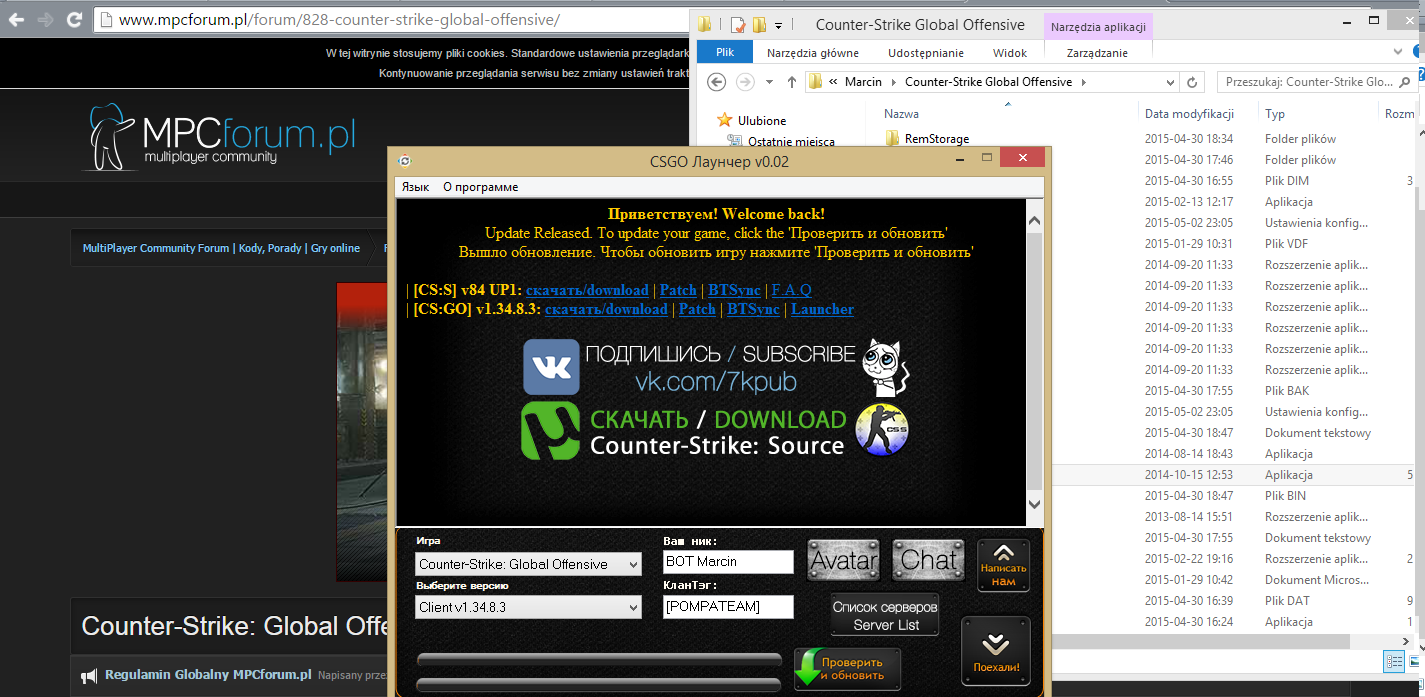Switch to the Udostępnianie tab
The width and height of the screenshot is (1425, 697).
coord(925,53)
